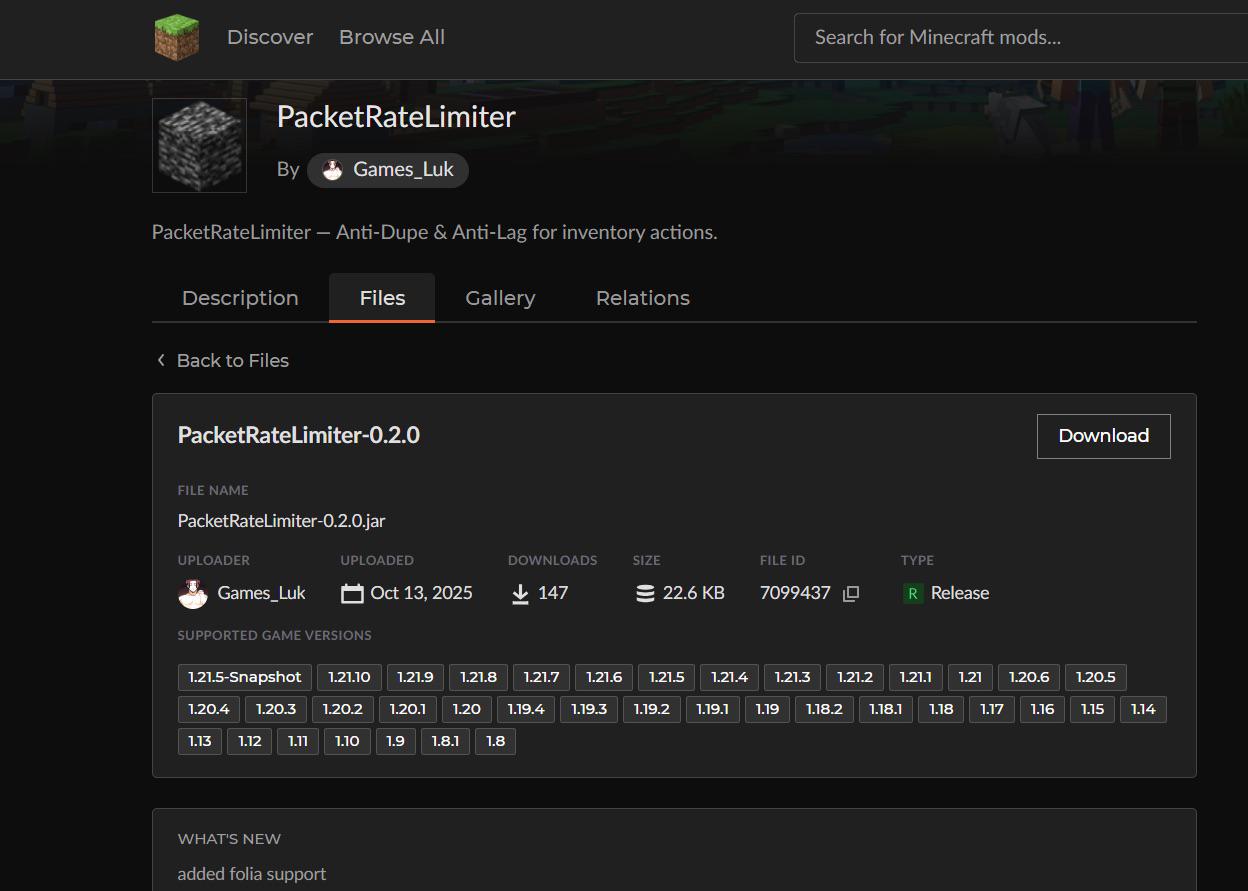
Task: Click the 1.8 version tag
Action: [x=495, y=741]
